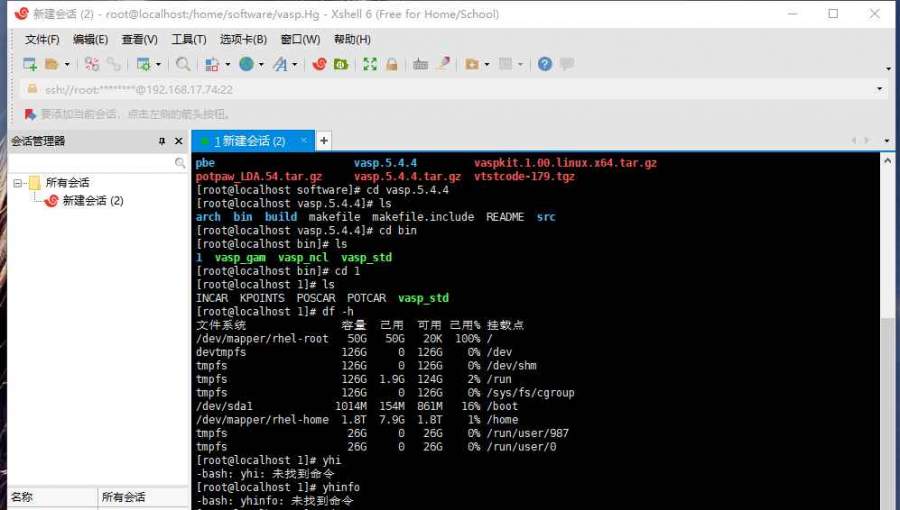Click the keyboard mapping icon
Viewport: 900px width, 510px height.
(x=421, y=64)
